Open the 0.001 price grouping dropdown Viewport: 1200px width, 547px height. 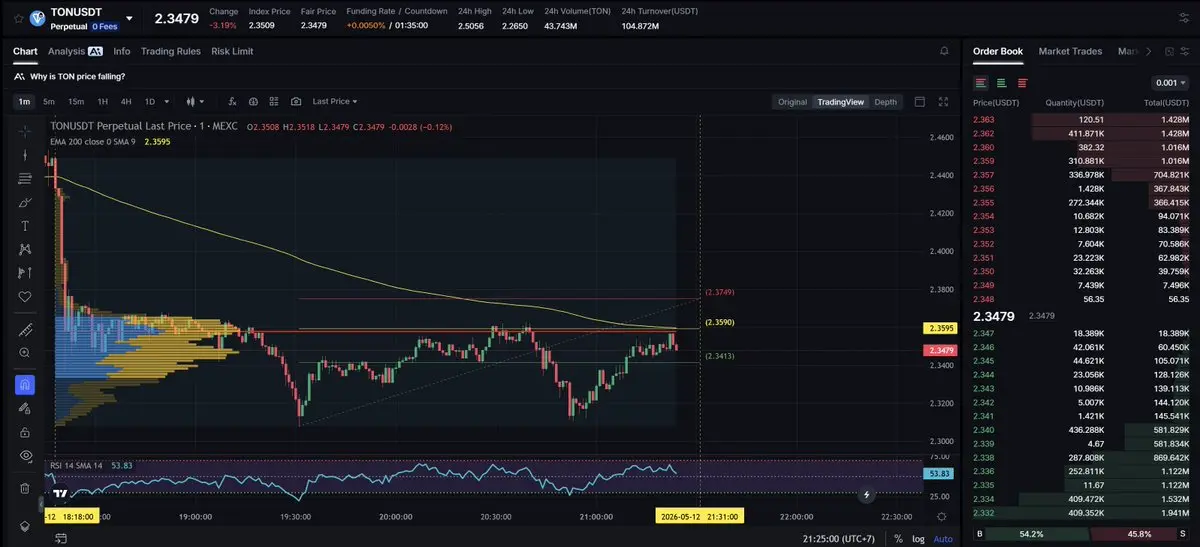[1170, 83]
